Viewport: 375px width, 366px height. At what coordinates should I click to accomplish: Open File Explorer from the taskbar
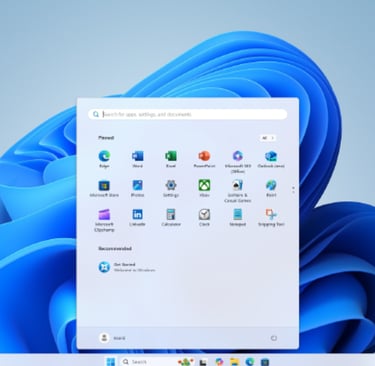[x=235, y=362]
